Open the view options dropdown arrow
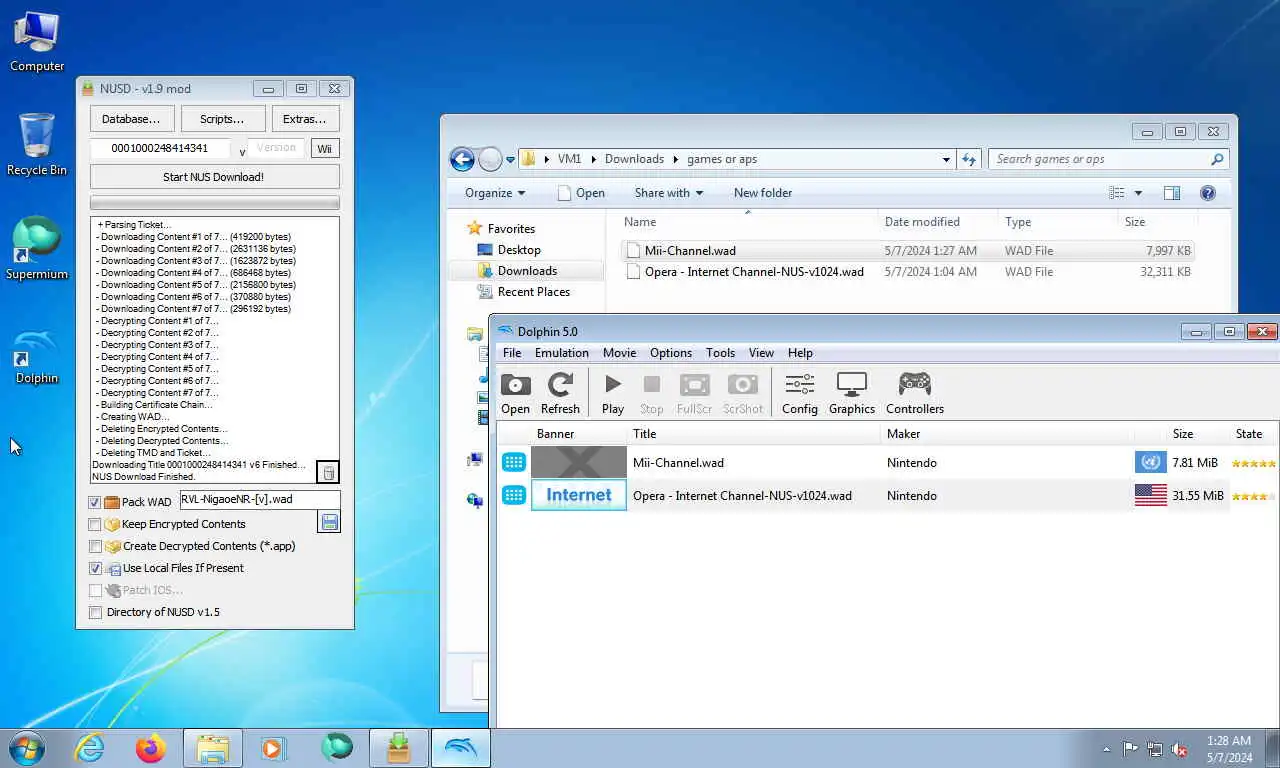 [x=1138, y=193]
